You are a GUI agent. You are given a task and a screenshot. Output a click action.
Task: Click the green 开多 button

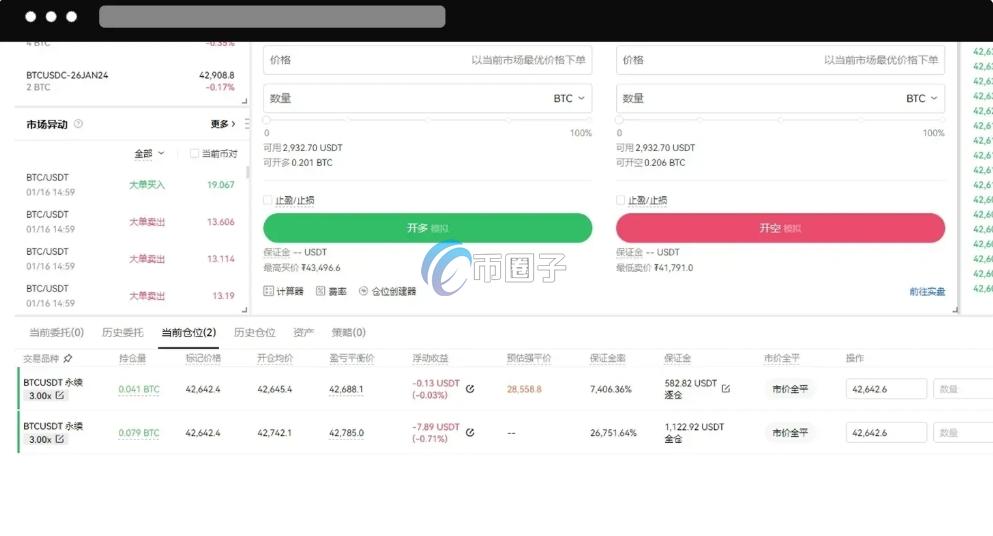click(427, 228)
